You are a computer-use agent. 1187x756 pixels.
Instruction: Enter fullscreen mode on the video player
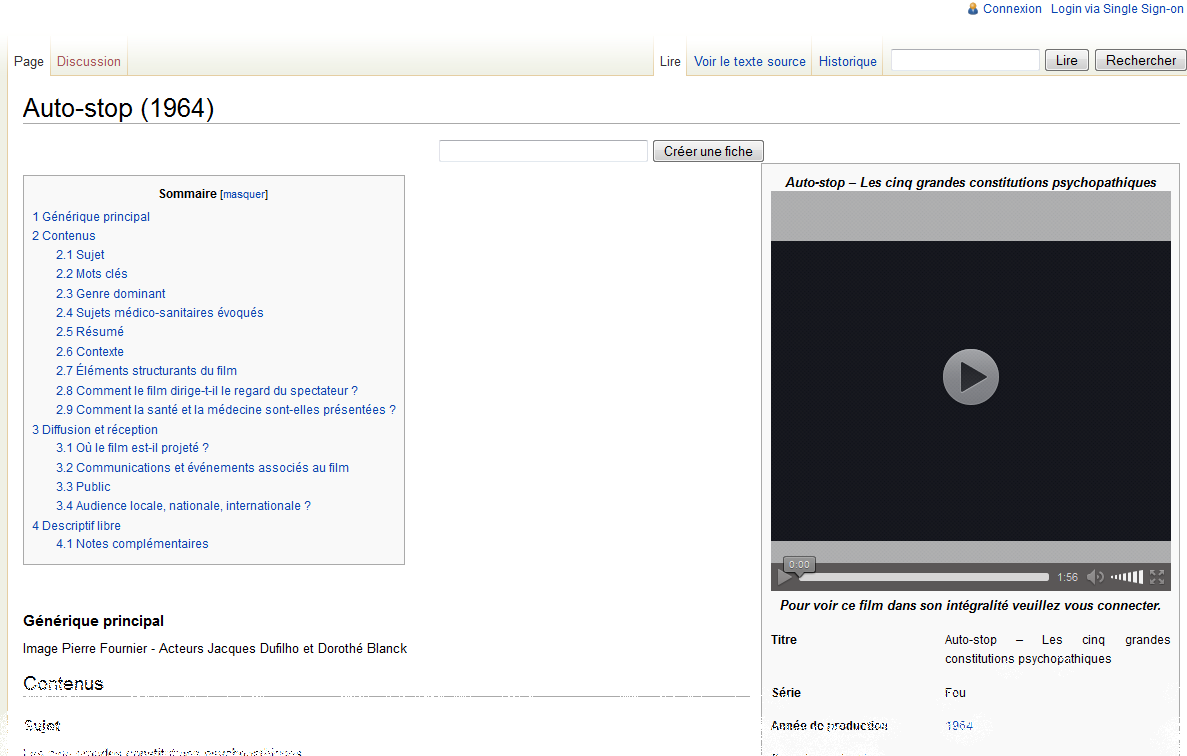(1157, 577)
